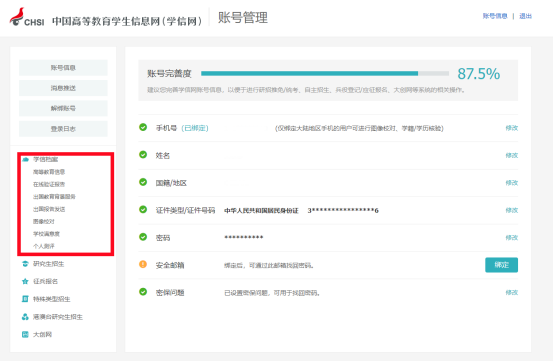Open the 登录日志 tab
Screen dimensions: 553x361
point(63,129)
